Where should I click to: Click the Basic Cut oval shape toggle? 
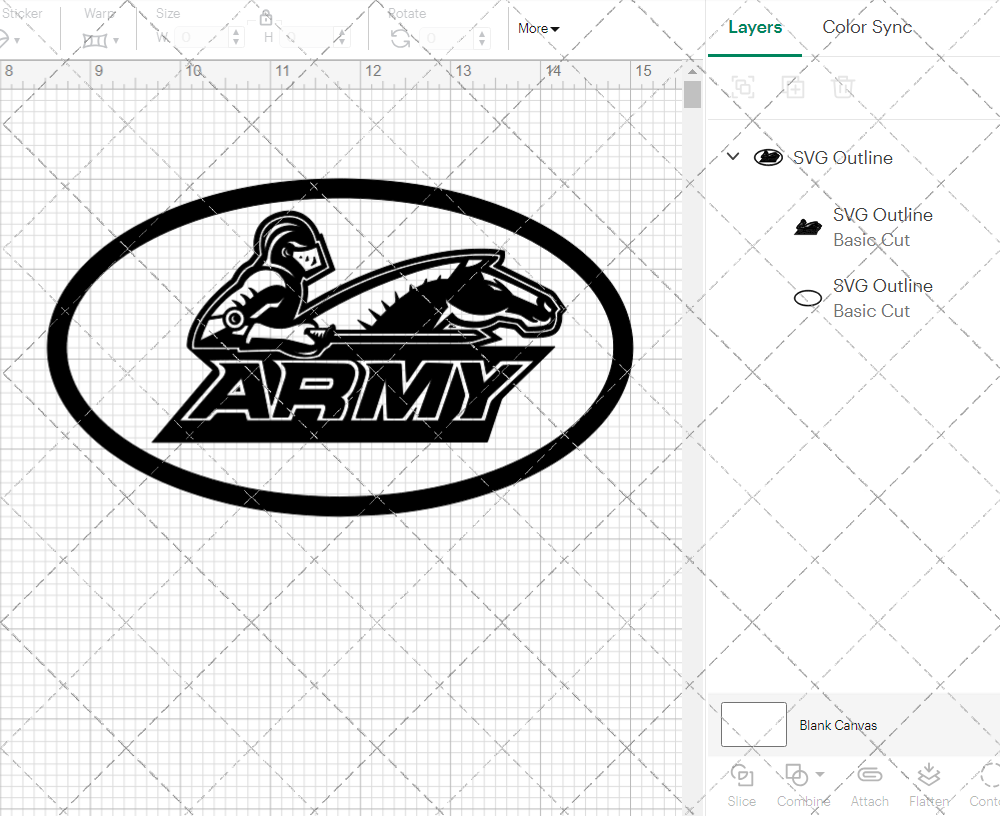[808, 298]
